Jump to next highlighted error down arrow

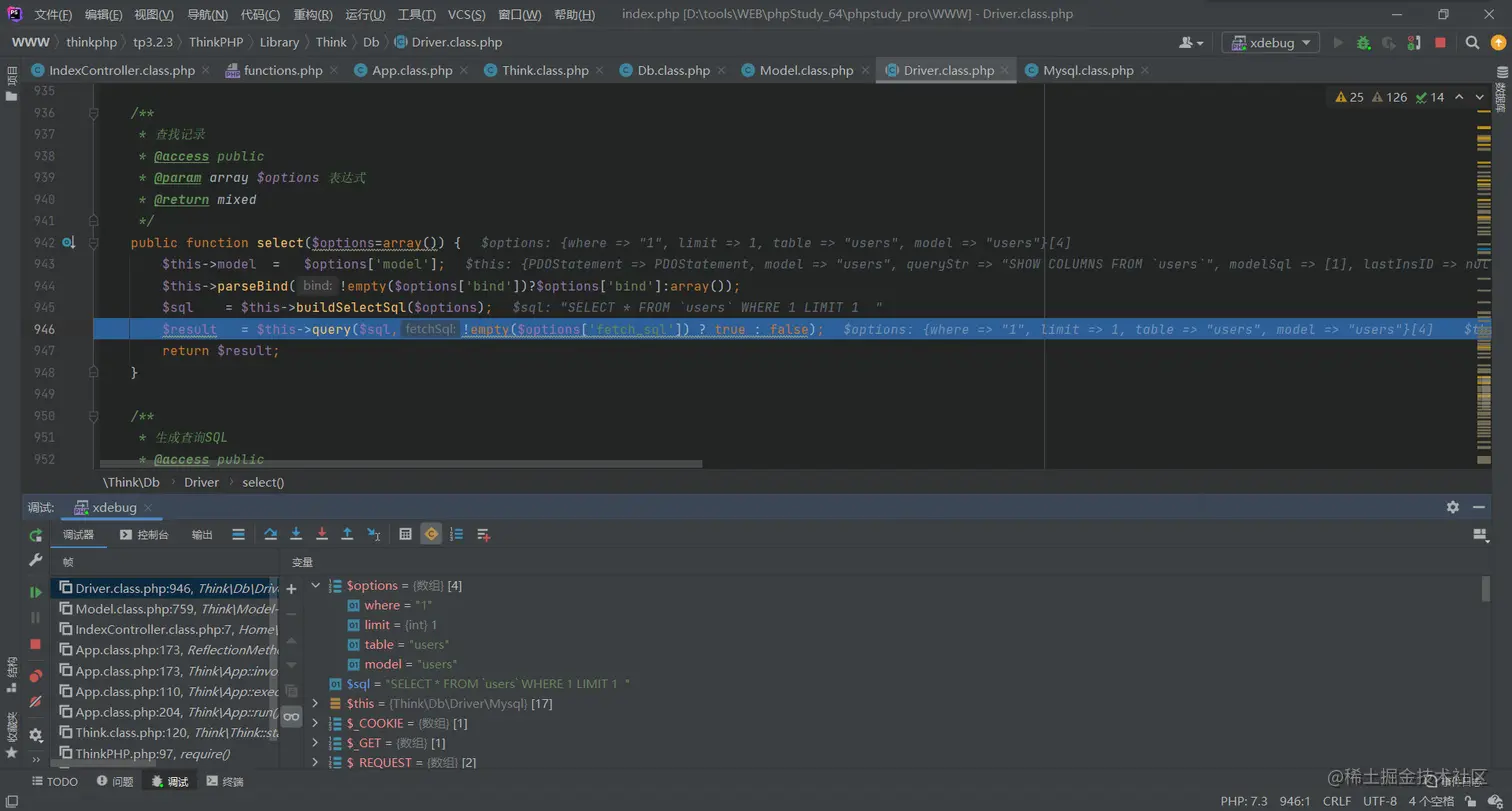coord(1480,97)
